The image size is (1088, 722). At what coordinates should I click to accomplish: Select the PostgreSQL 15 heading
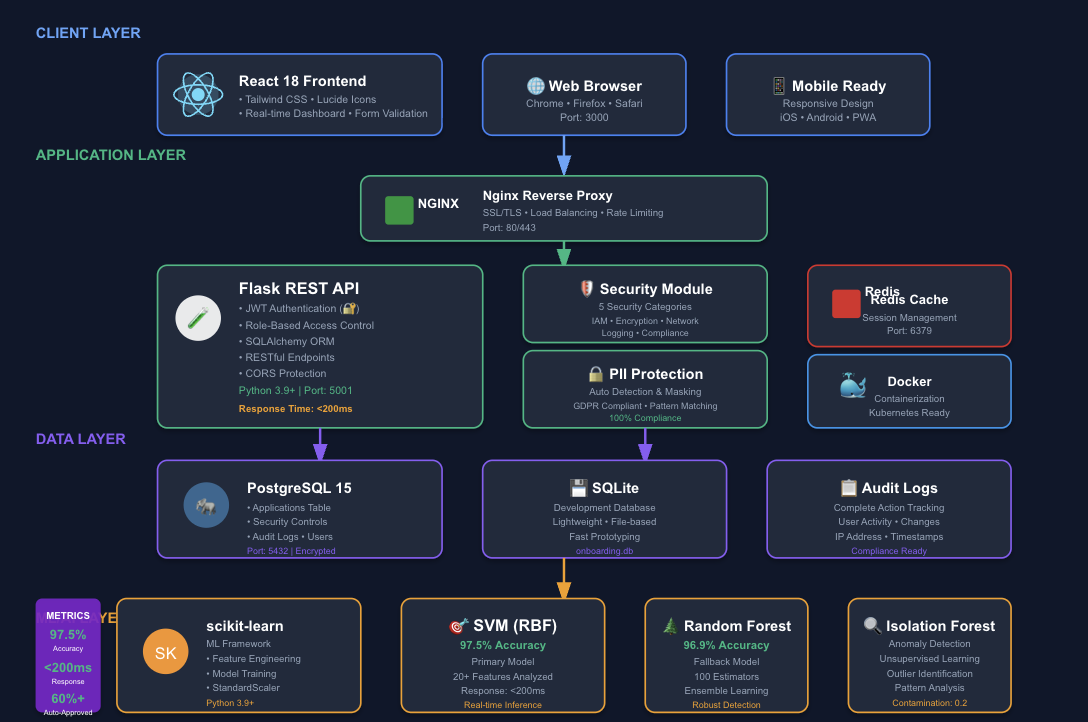coord(299,488)
